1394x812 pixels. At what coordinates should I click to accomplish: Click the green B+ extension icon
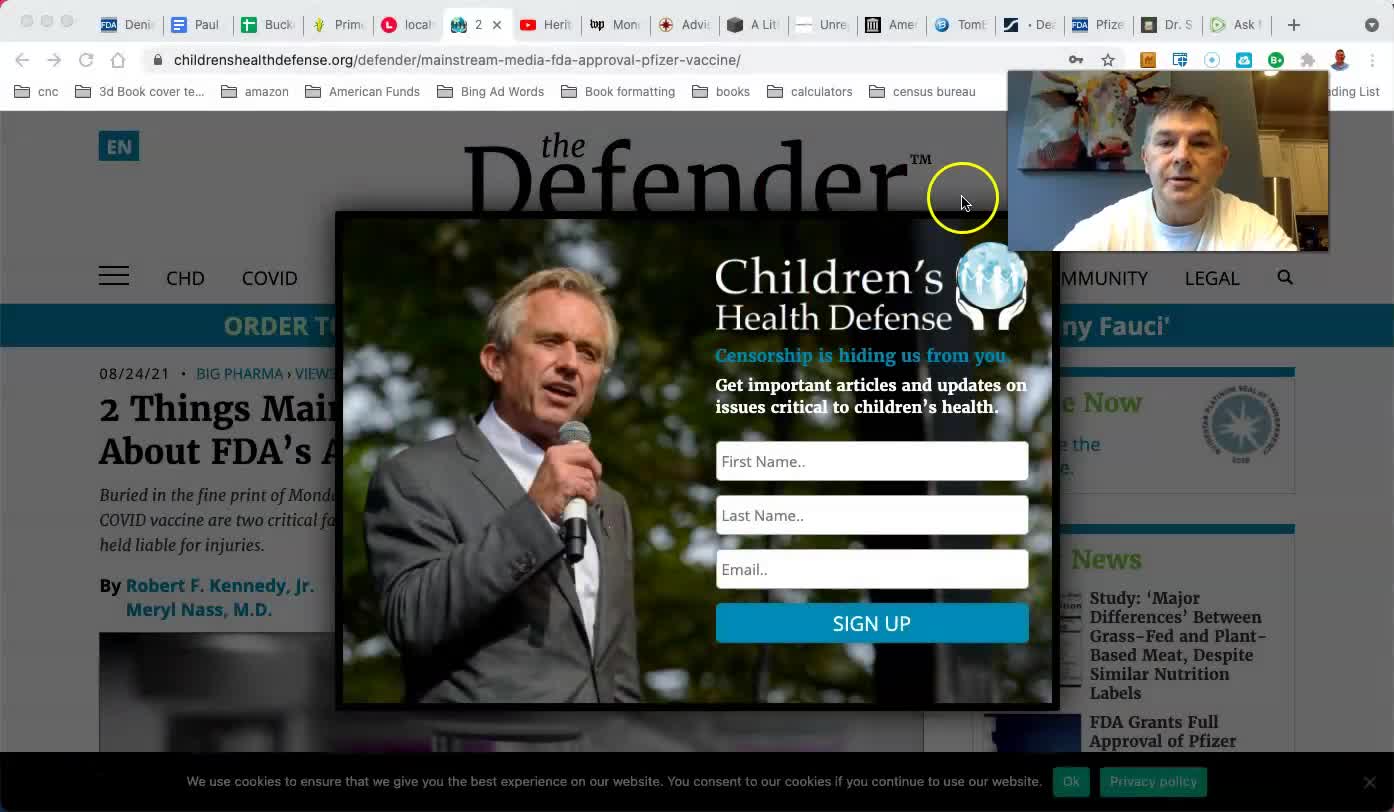click(1276, 60)
